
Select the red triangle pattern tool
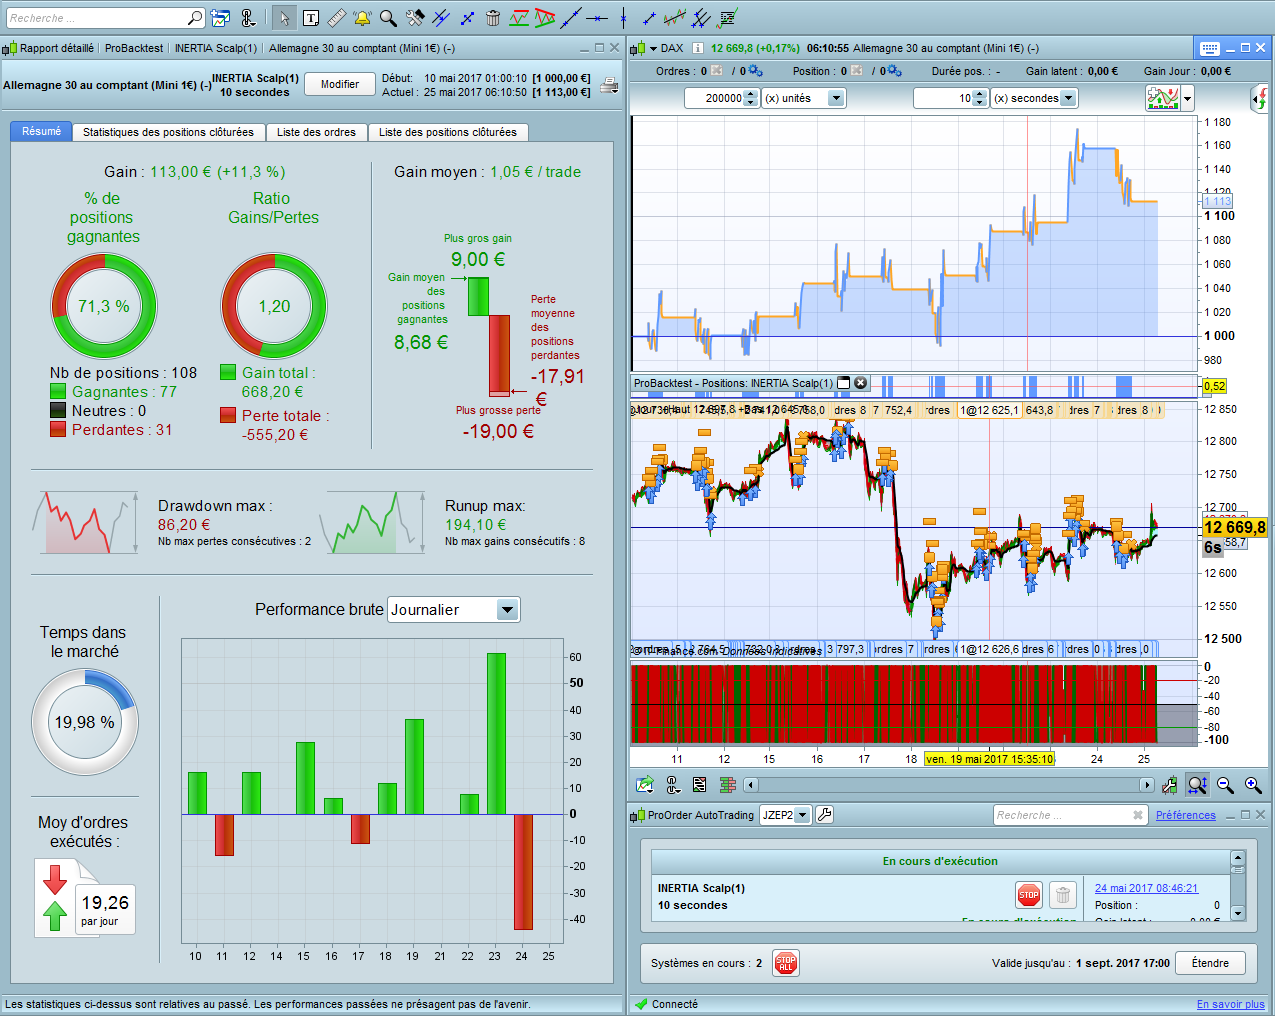pos(545,18)
